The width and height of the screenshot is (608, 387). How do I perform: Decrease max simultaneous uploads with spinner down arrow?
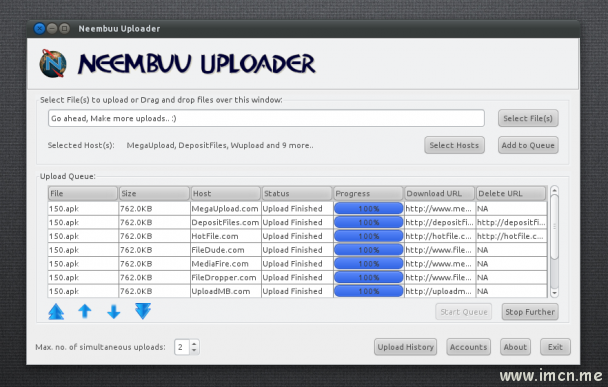194,350
